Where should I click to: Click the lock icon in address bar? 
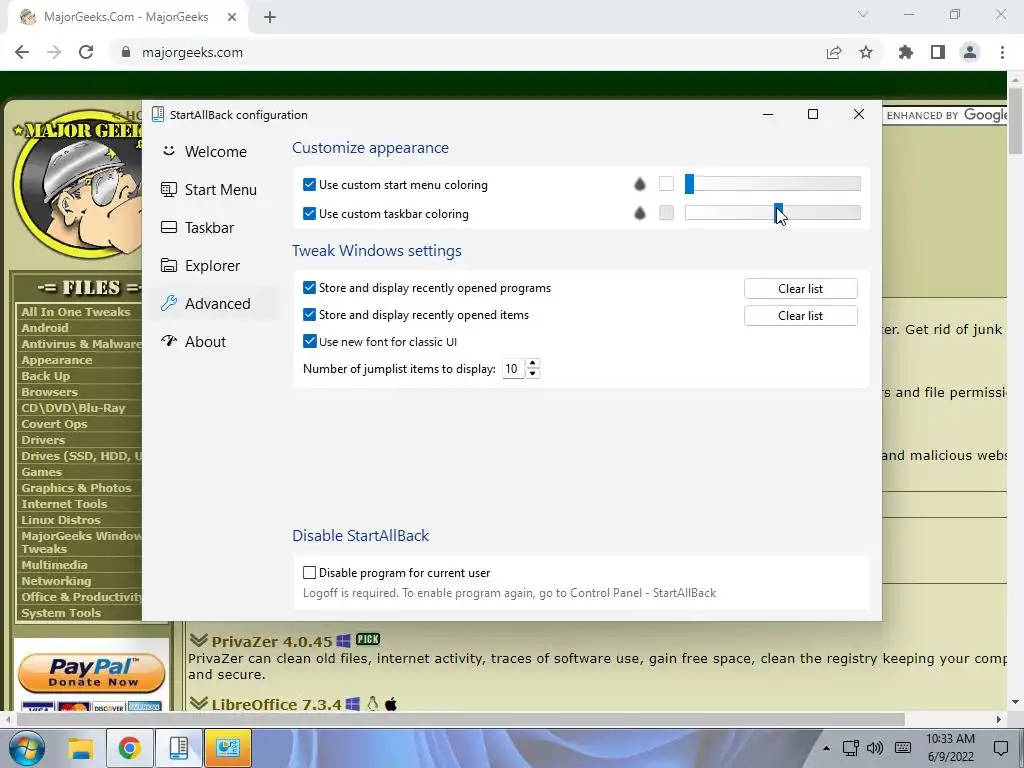point(126,52)
